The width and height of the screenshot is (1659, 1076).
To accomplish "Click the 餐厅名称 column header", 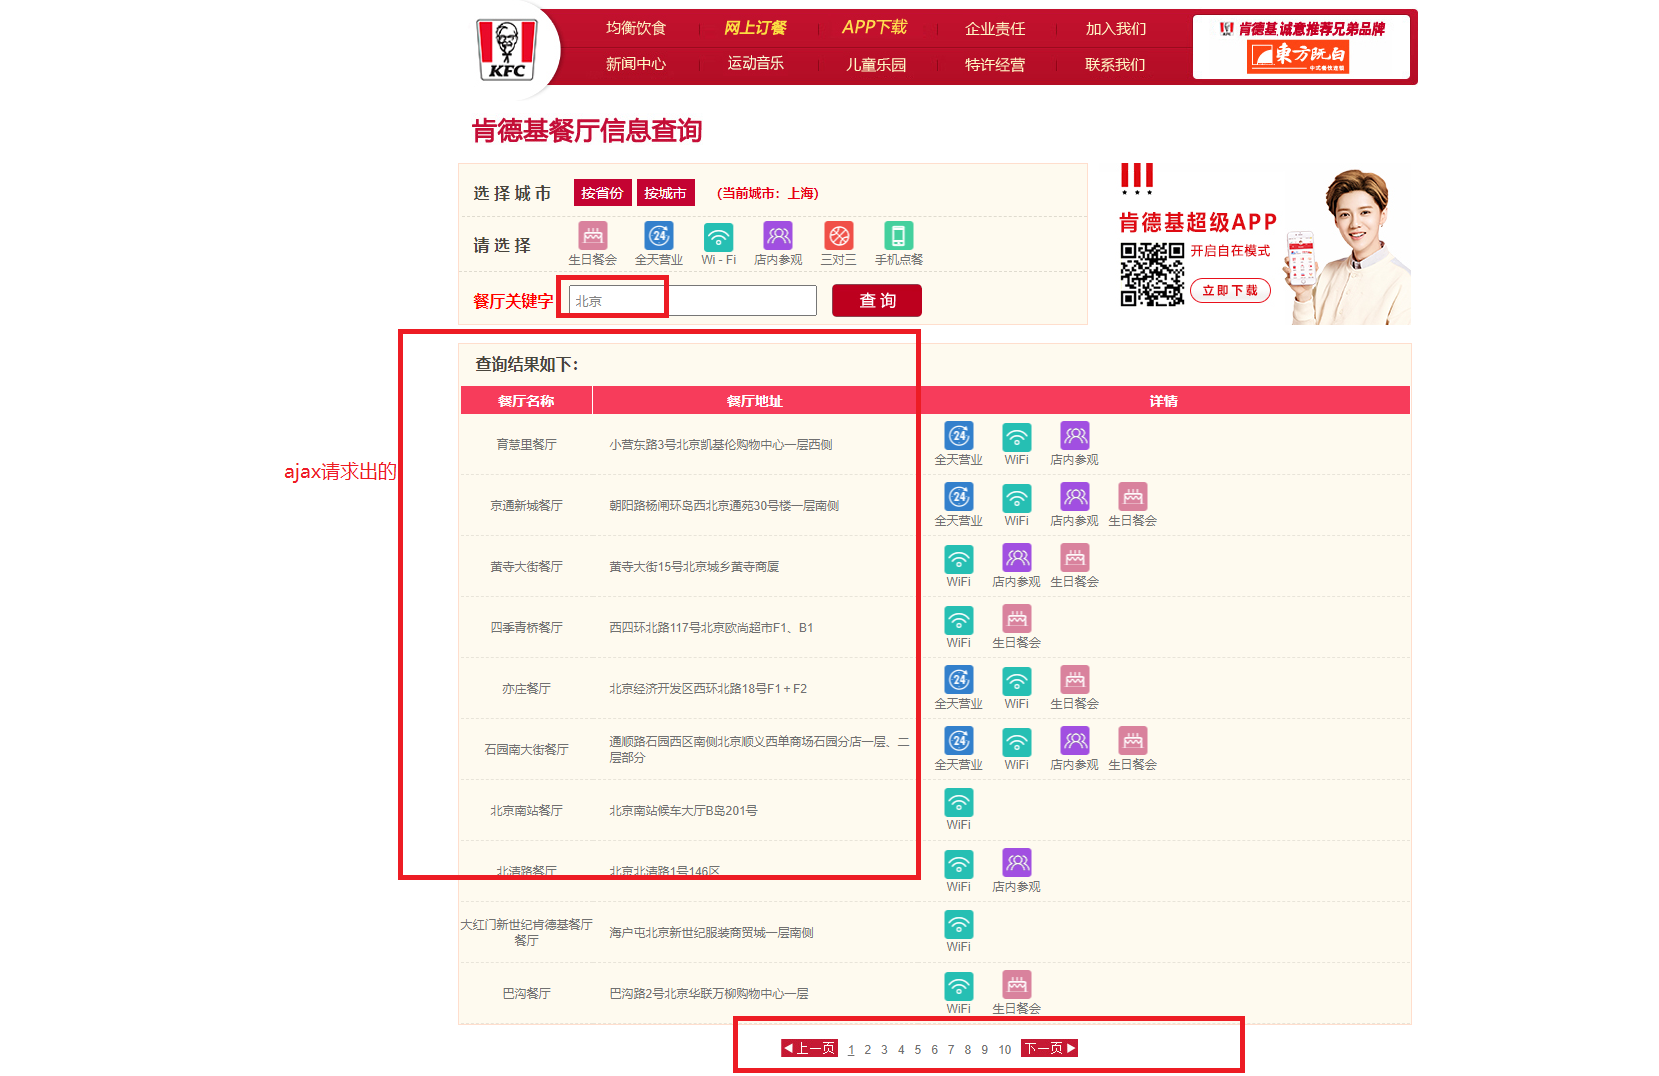I will (x=526, y=400).
